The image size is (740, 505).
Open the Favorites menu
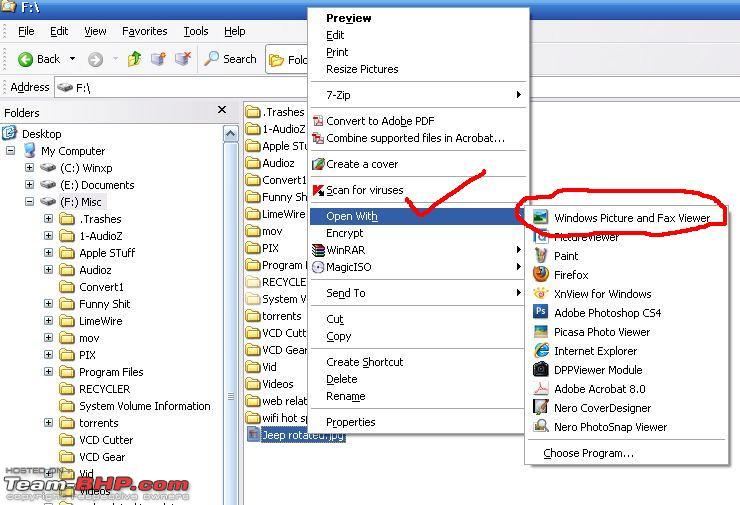[x=144, y=31]
